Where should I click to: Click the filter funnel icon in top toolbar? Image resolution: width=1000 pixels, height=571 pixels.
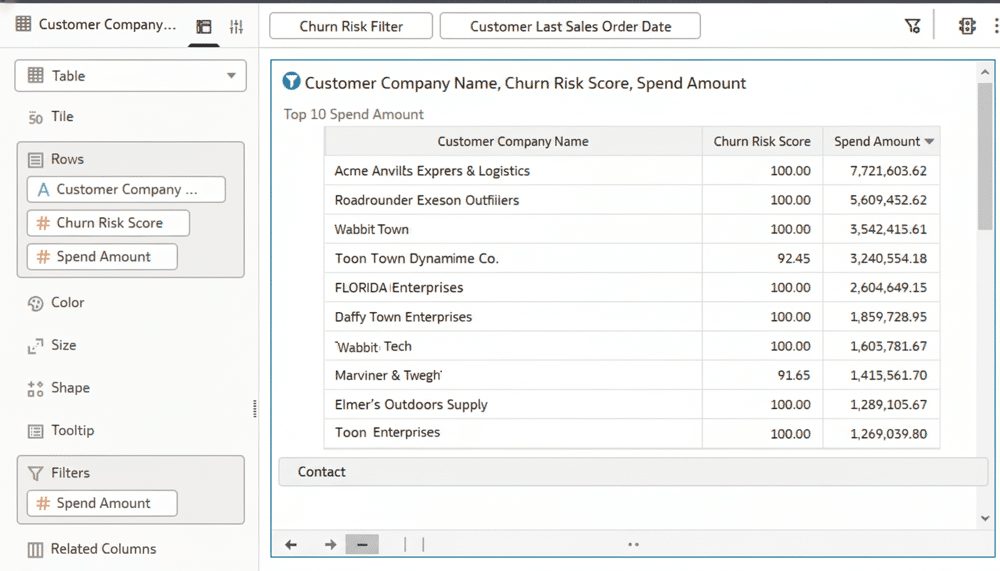pyautogui.click(x=912, y=26)
